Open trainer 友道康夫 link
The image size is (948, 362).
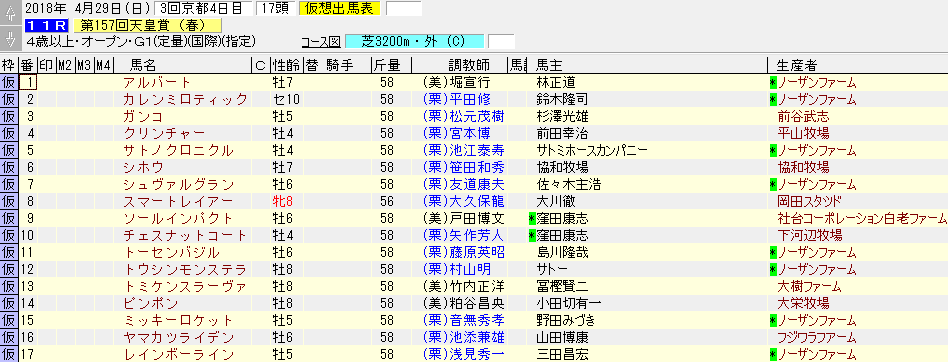[474, 184]
